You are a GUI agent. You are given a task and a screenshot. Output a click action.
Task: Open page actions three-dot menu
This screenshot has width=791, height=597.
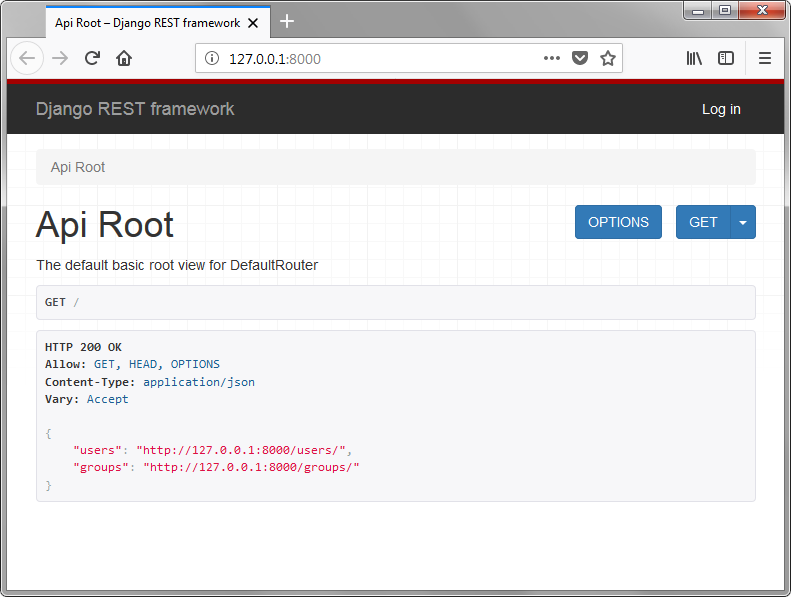[552, 58]
